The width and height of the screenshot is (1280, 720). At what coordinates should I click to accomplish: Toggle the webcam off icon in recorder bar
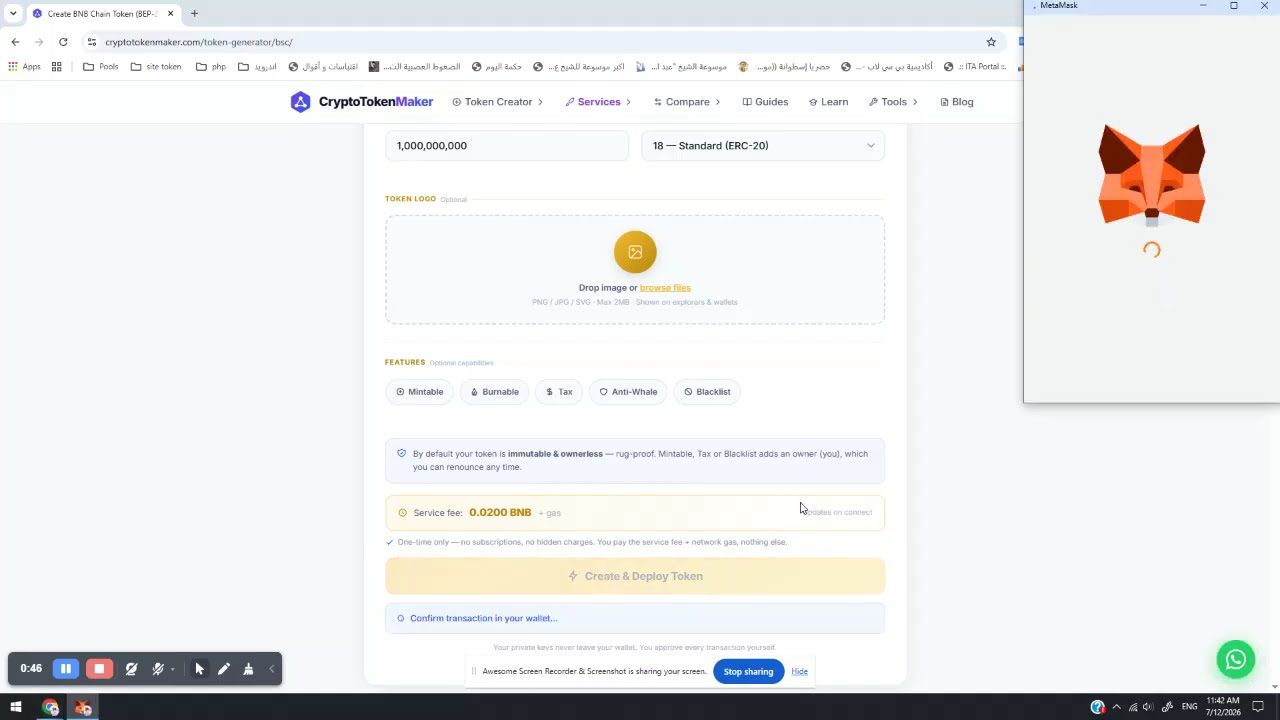click(x=131, y=669)
